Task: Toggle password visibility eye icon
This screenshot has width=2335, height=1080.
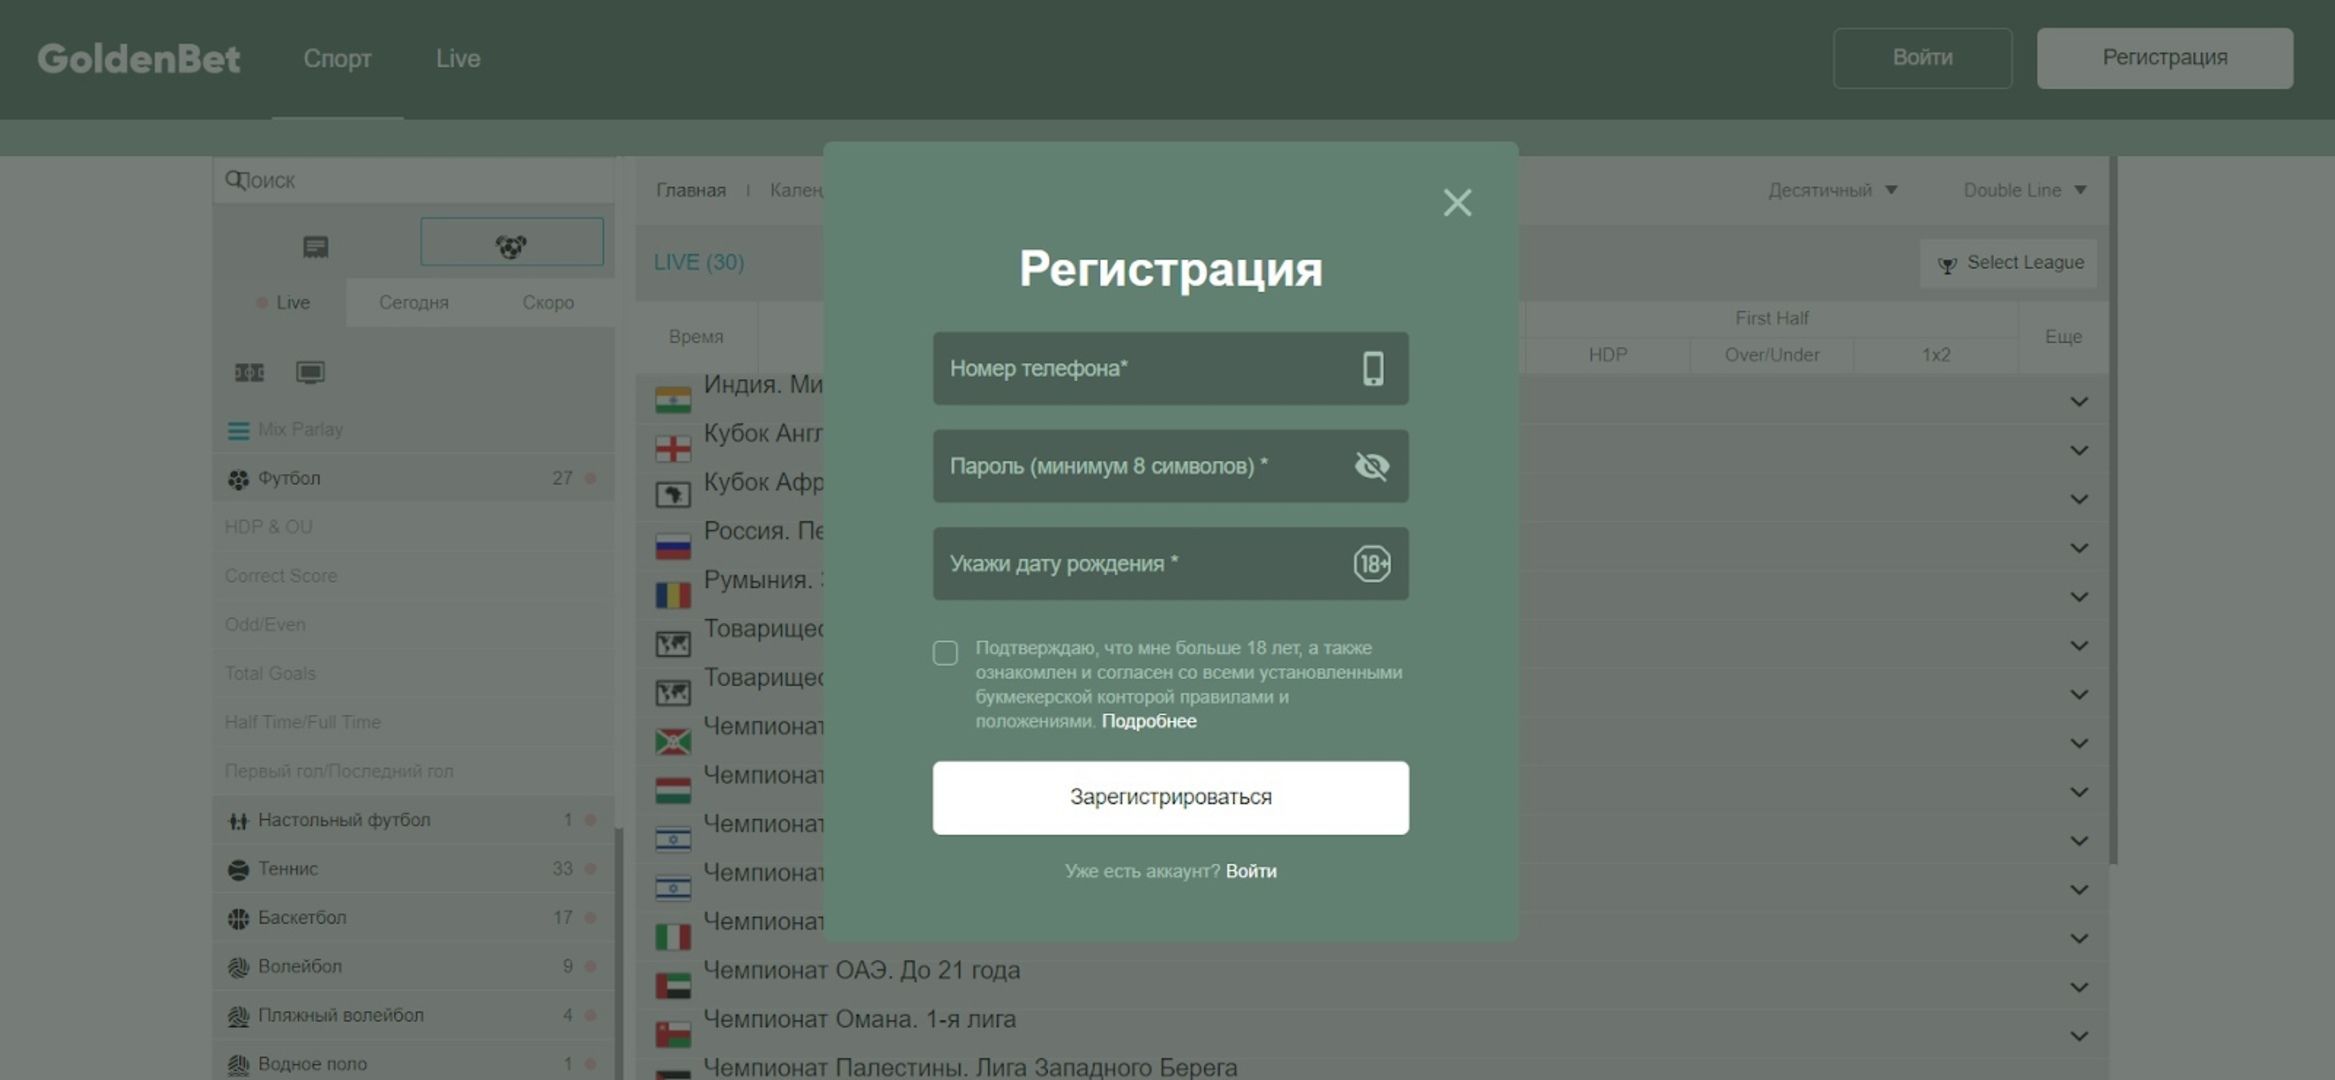Action: tap(1370, 465)
